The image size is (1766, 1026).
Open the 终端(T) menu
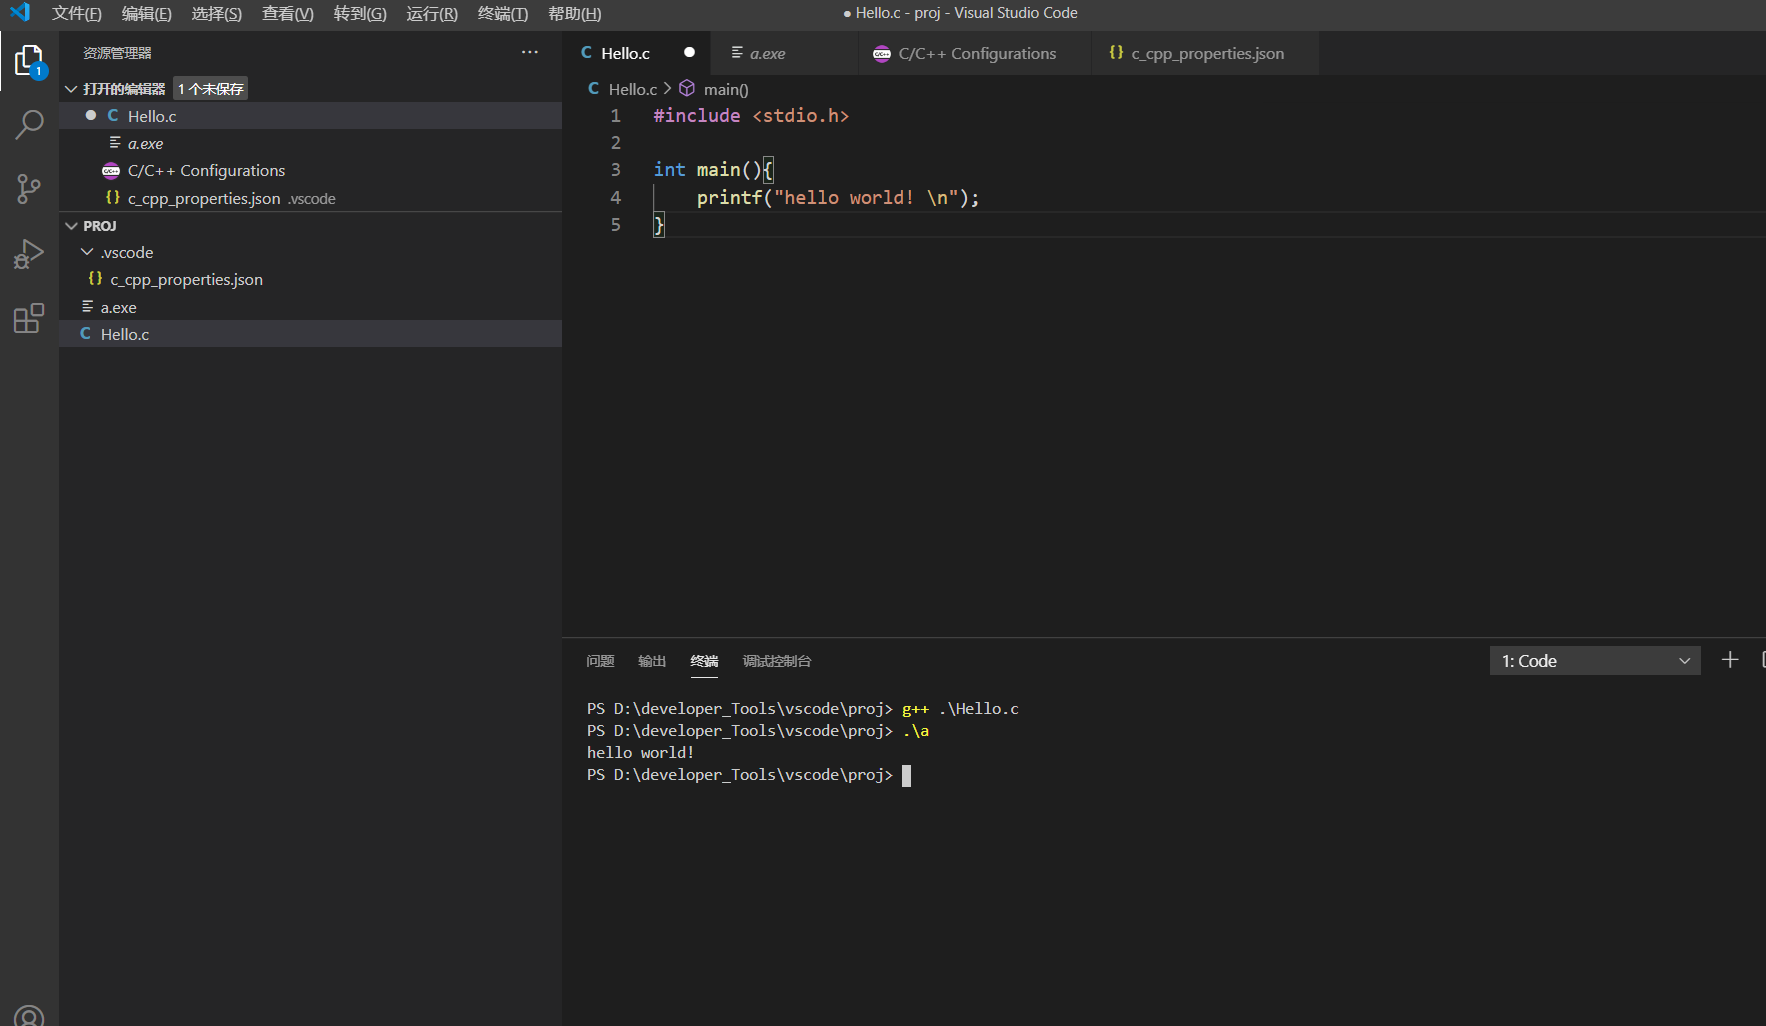(503, 13)
